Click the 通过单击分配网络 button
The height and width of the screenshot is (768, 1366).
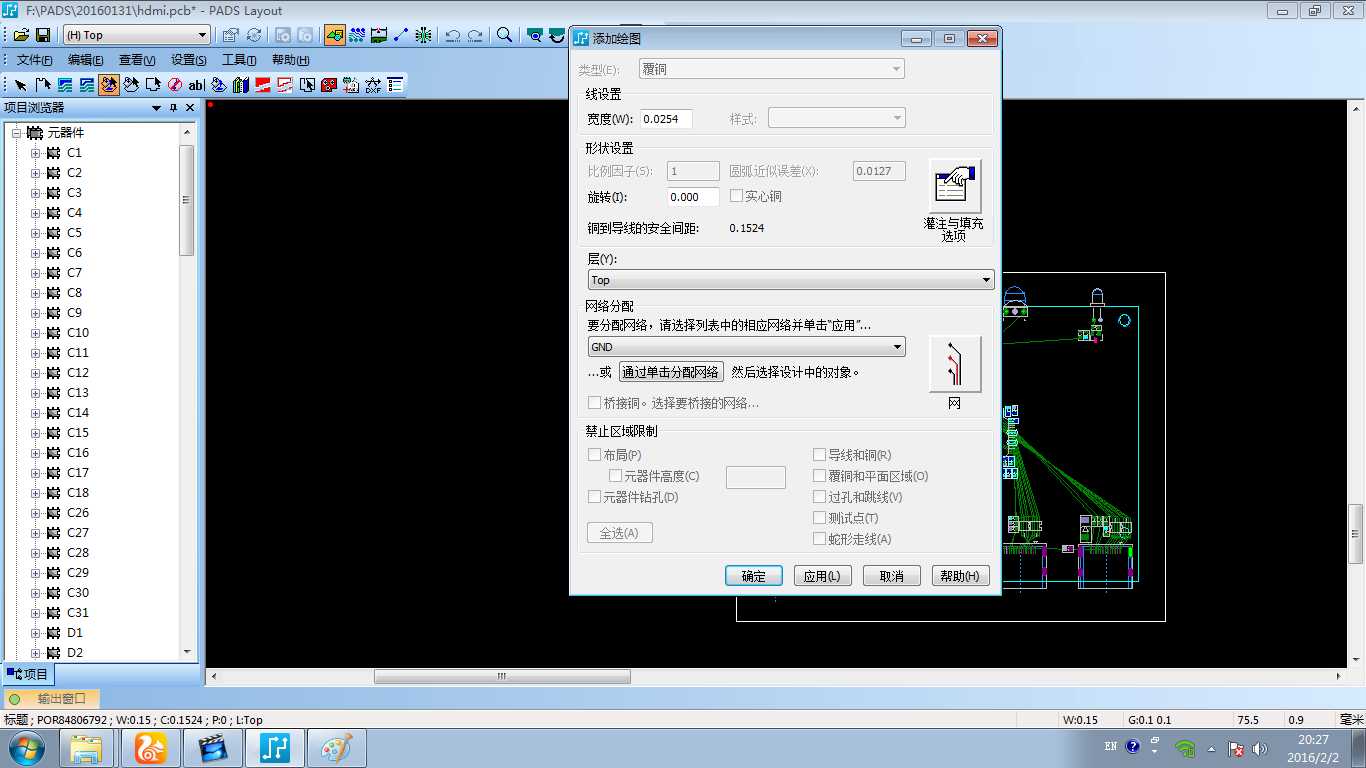coord(671,372)
